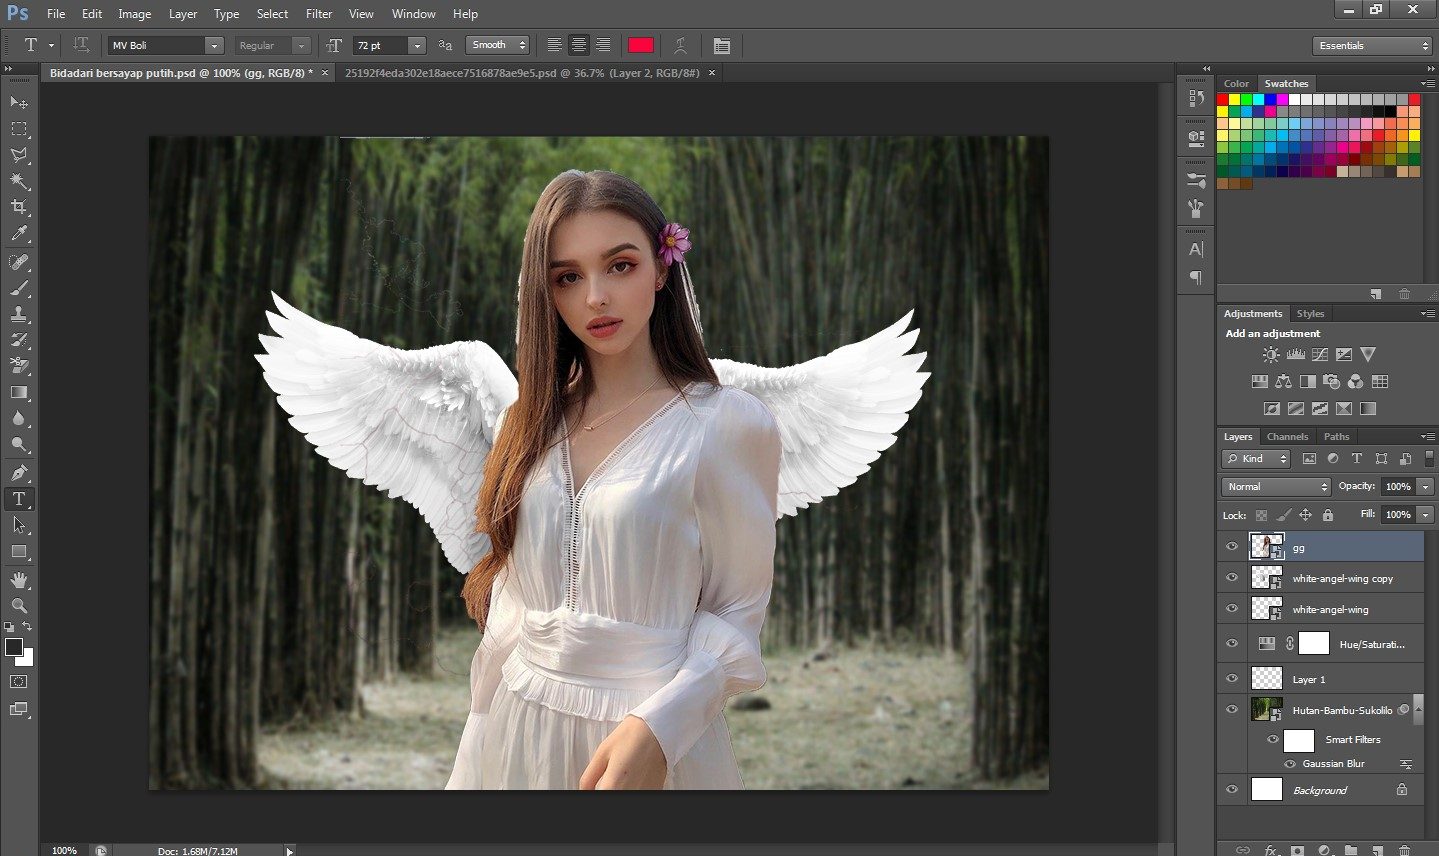Hide the Background layer
1439x856 pixels.
click(x=1232, y=790)
